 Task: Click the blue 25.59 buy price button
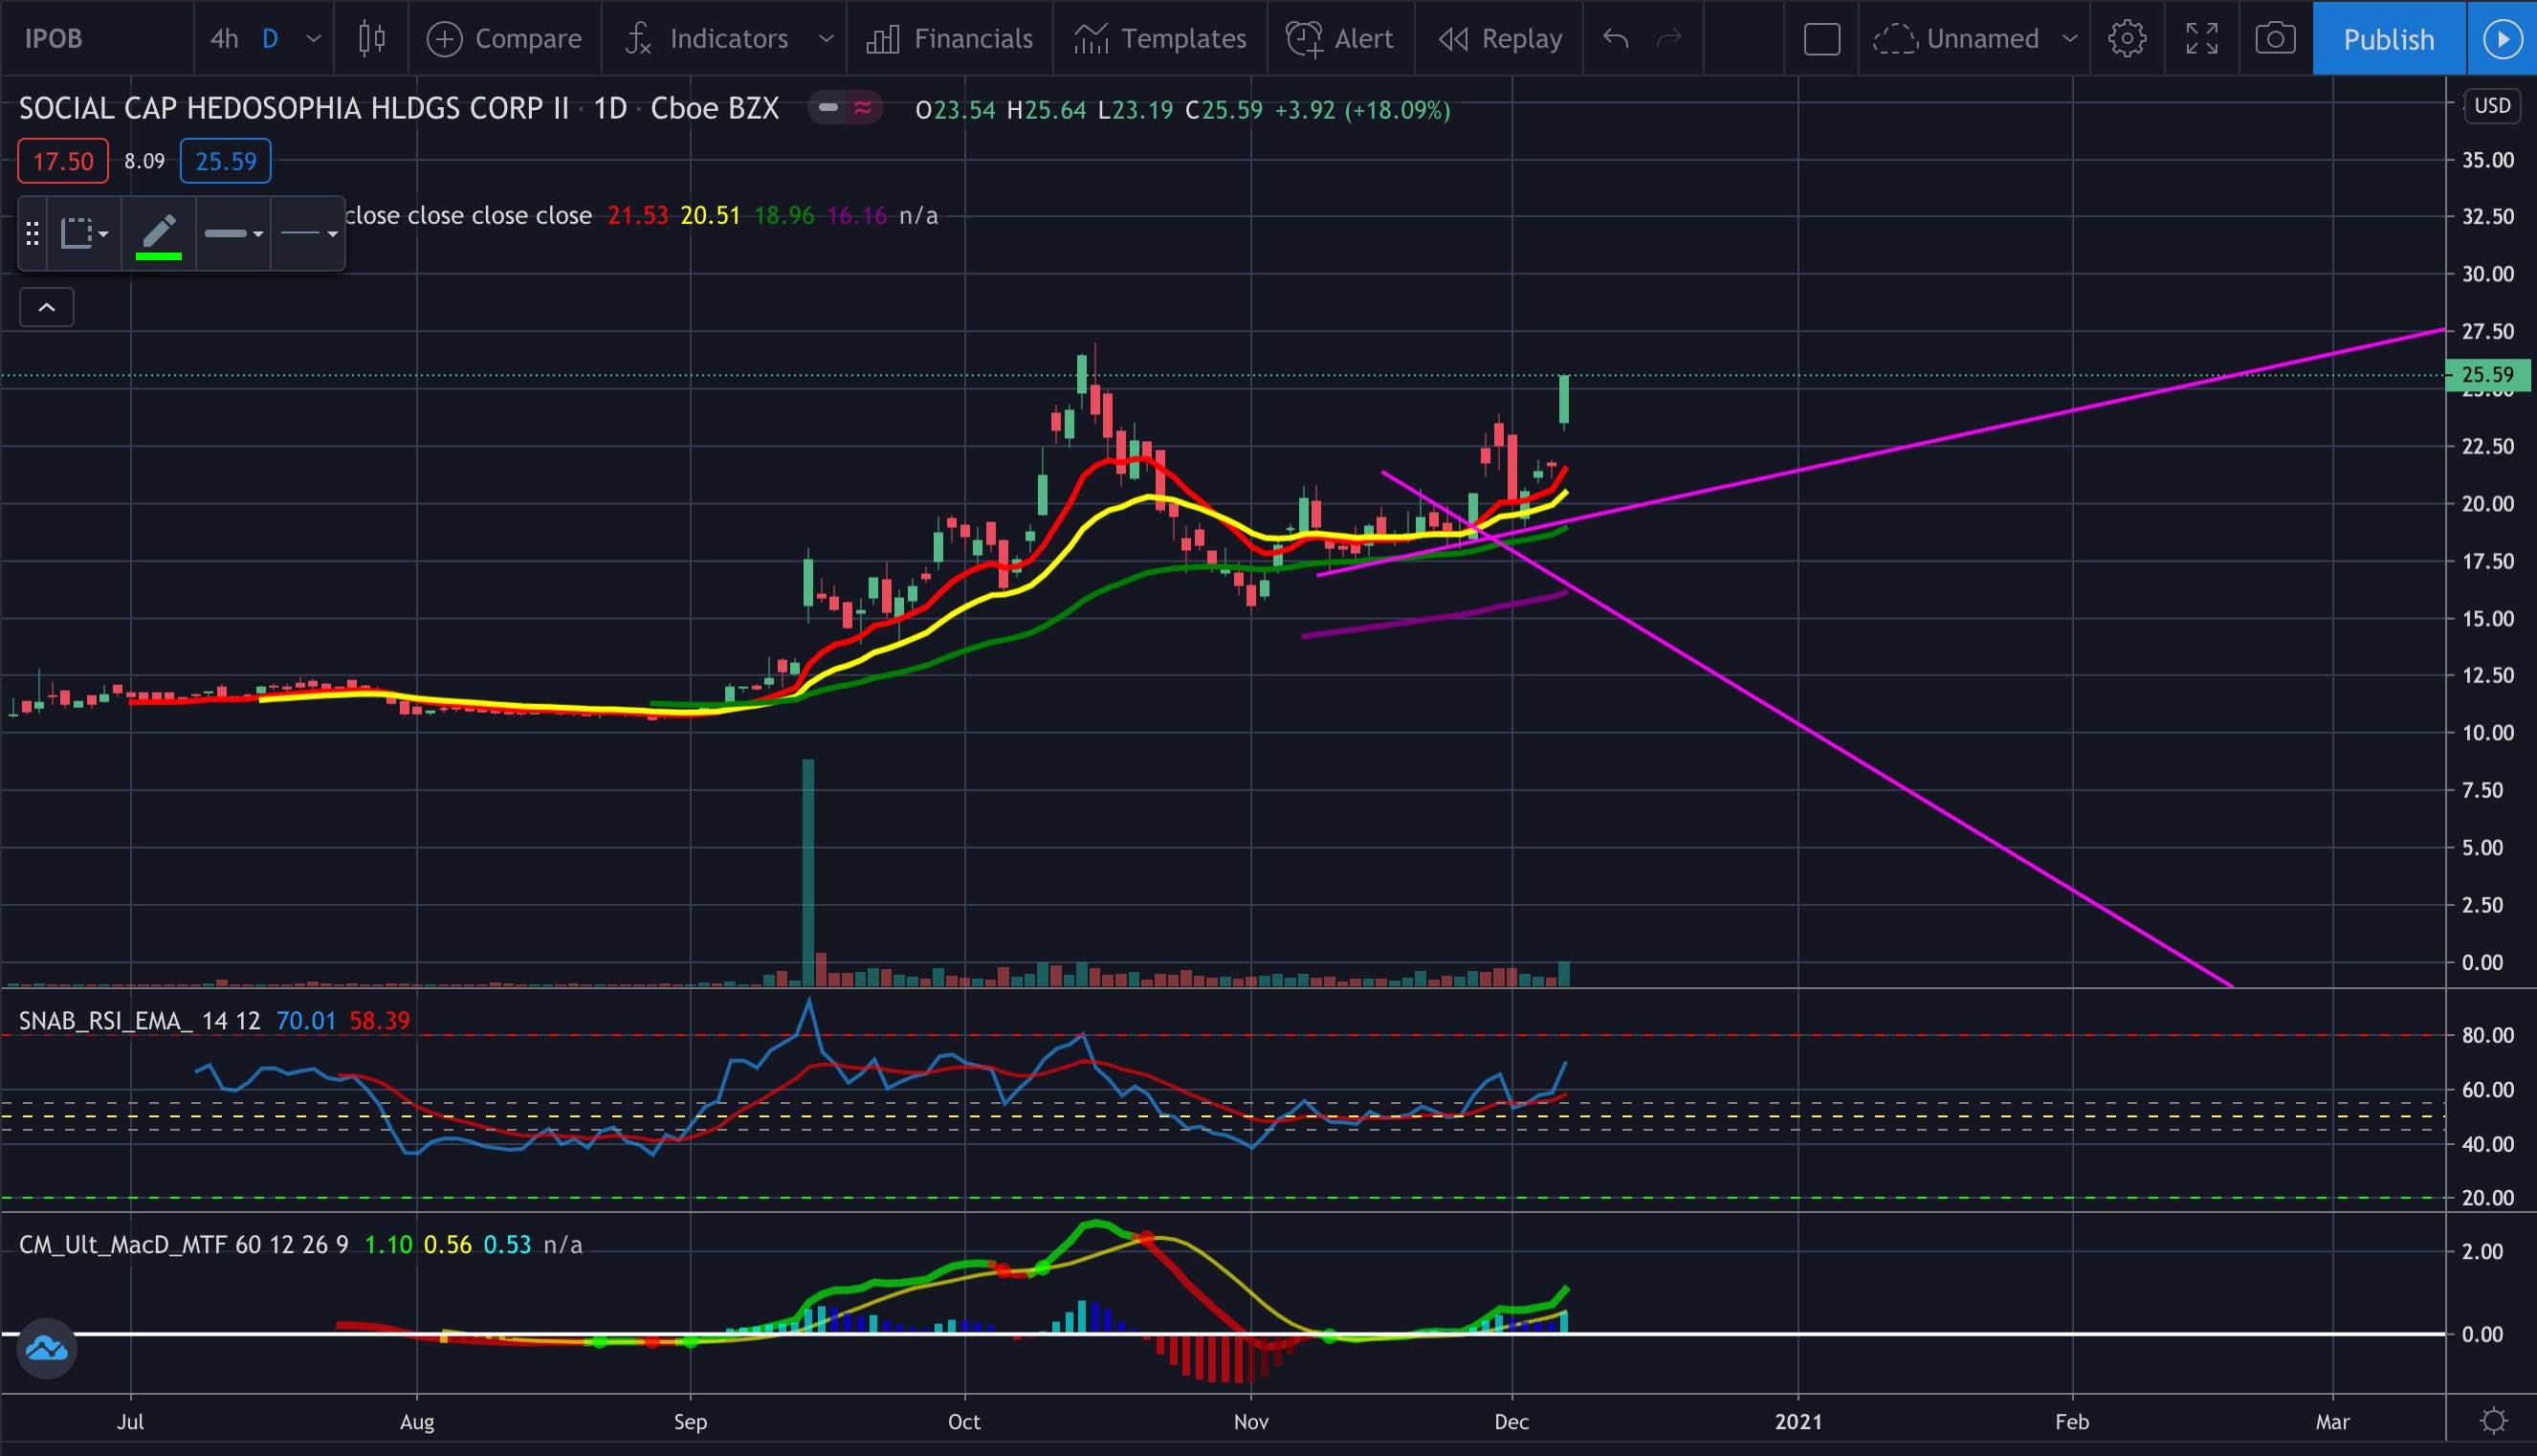225,161
